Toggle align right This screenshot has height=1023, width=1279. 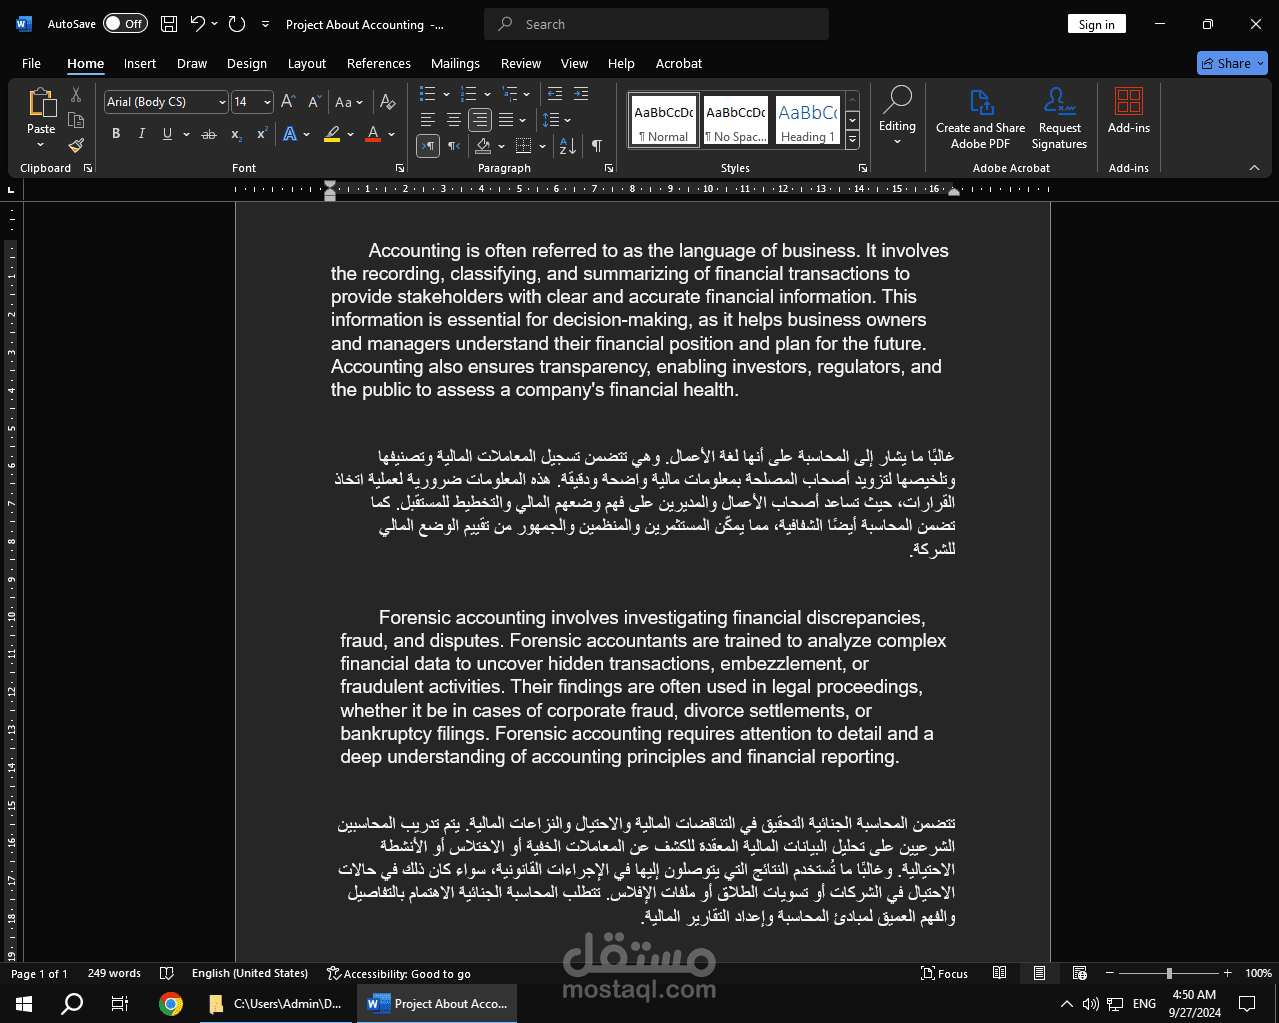point(480,120)
